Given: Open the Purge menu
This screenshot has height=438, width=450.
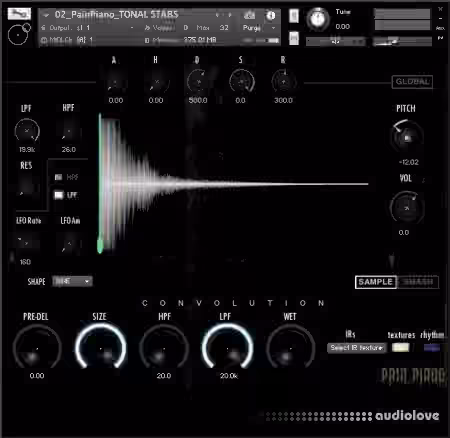Looking at the screenshot, I should coord(259,28).
